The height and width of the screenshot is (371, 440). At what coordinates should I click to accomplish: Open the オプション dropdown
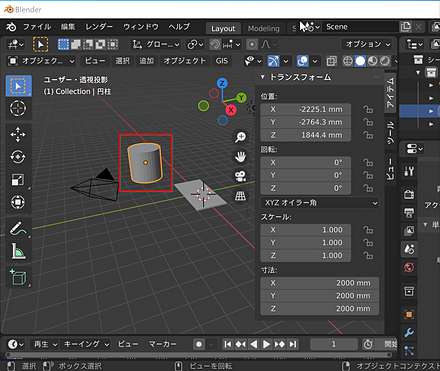pos(367,44)
